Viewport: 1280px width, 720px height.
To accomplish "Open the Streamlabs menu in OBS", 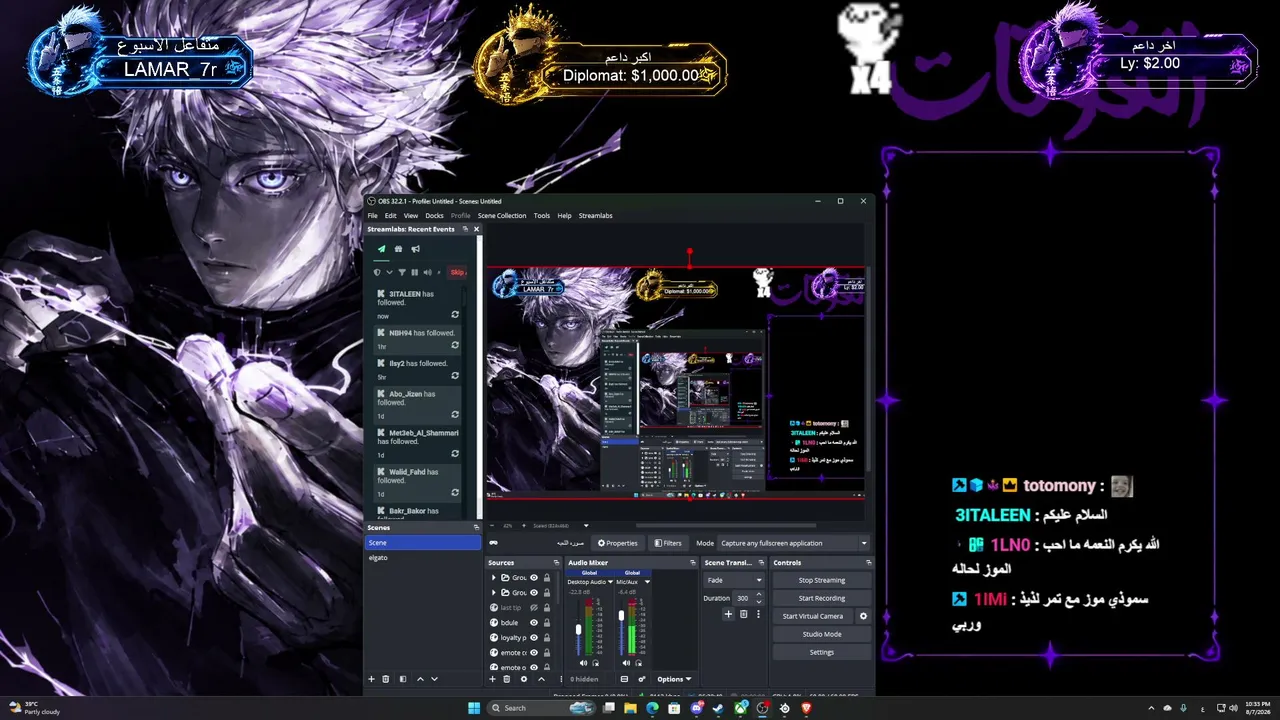I will [x=596, y=215].
